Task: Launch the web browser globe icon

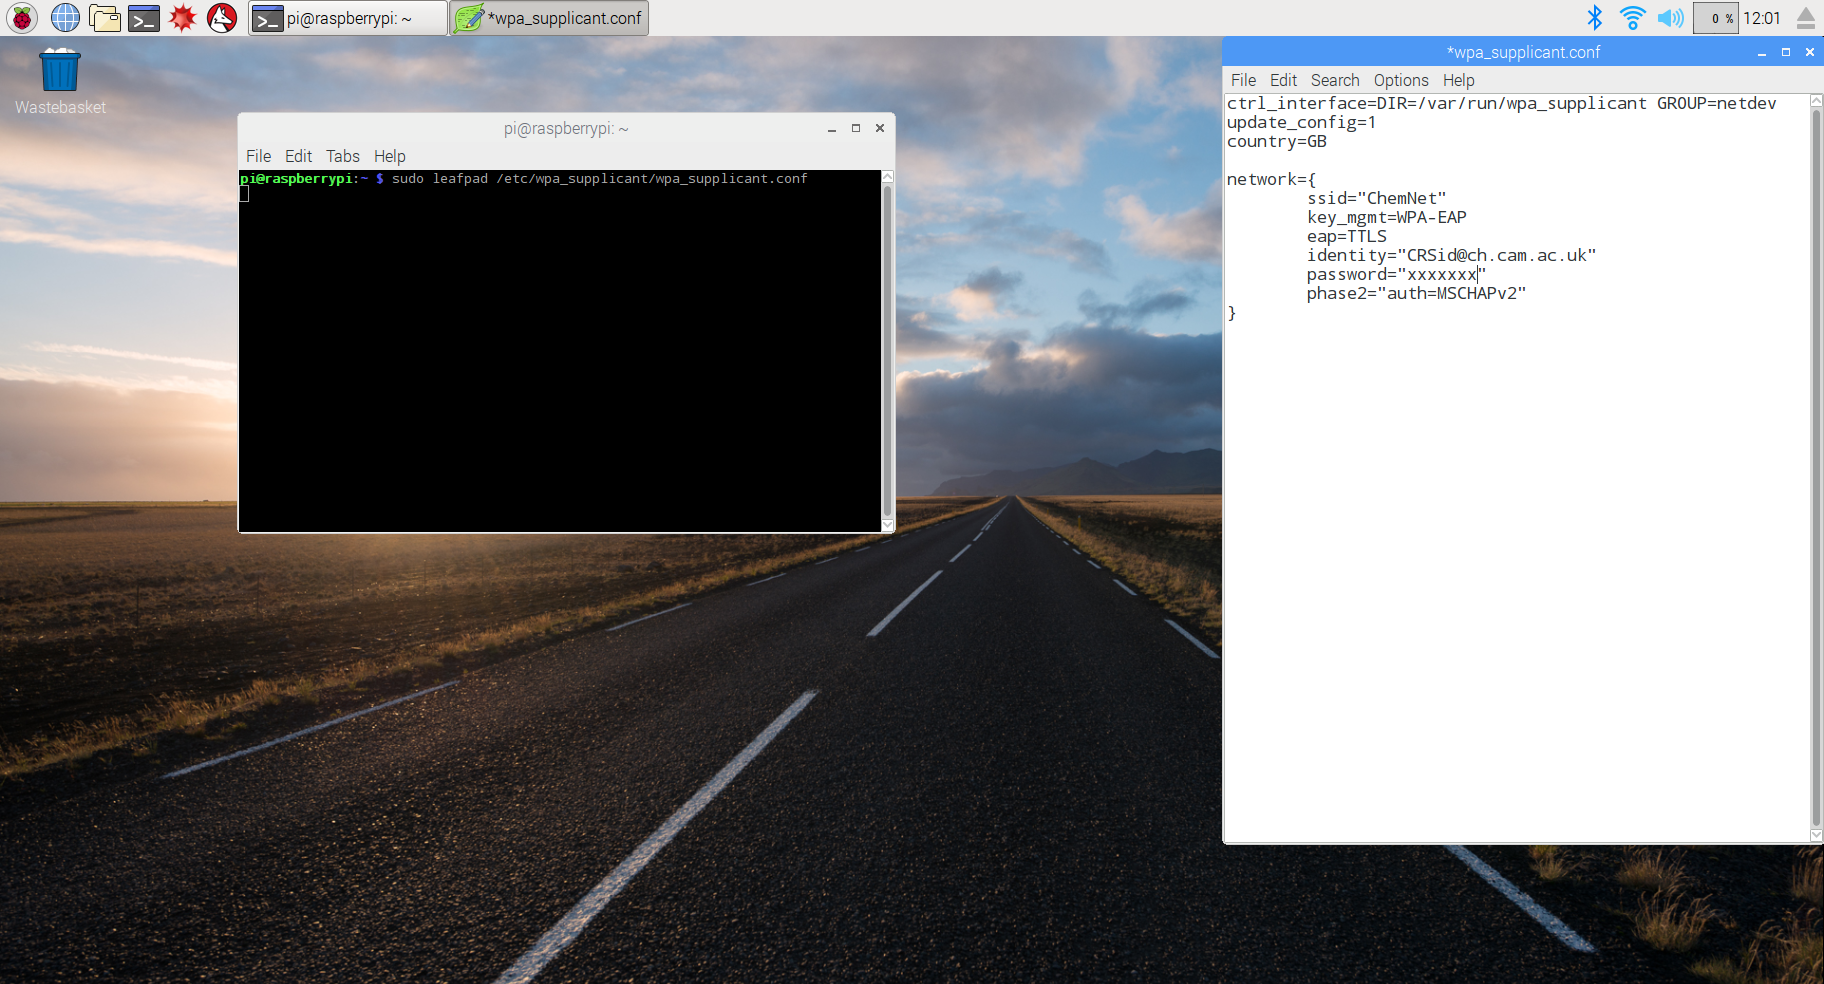Action: coord(65,18)
